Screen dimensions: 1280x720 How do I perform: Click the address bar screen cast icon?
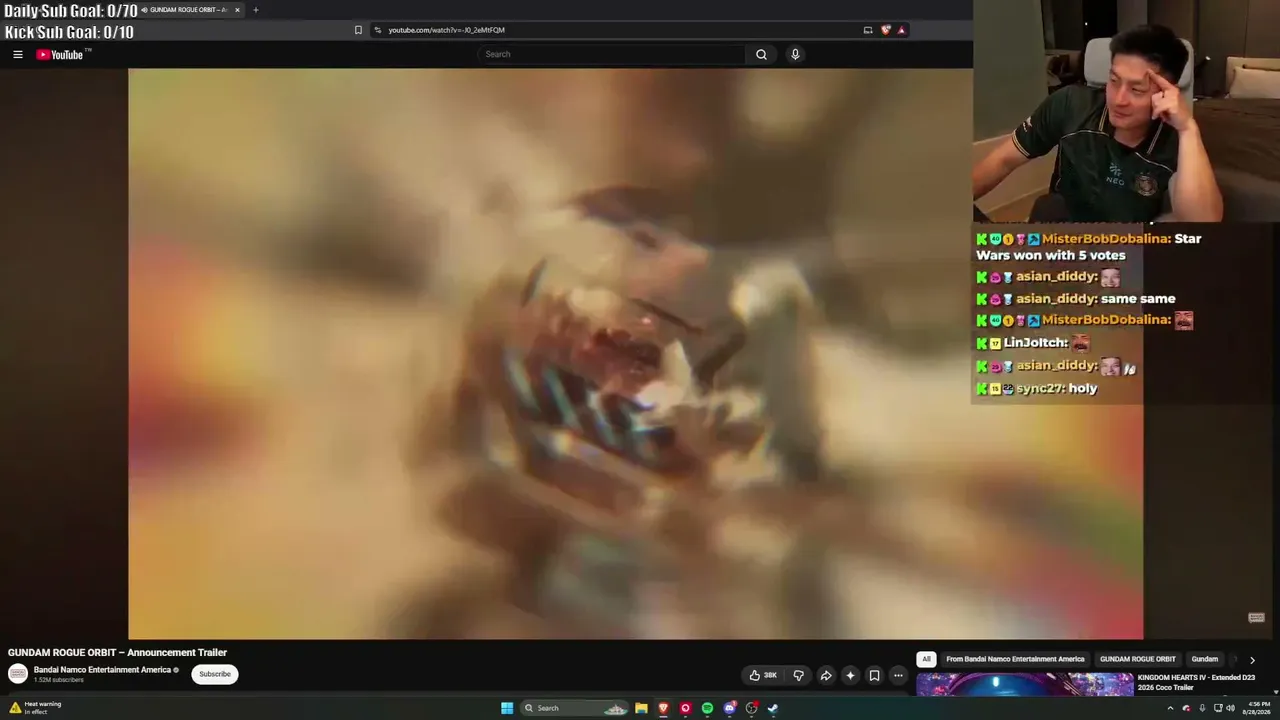(868, 30)
